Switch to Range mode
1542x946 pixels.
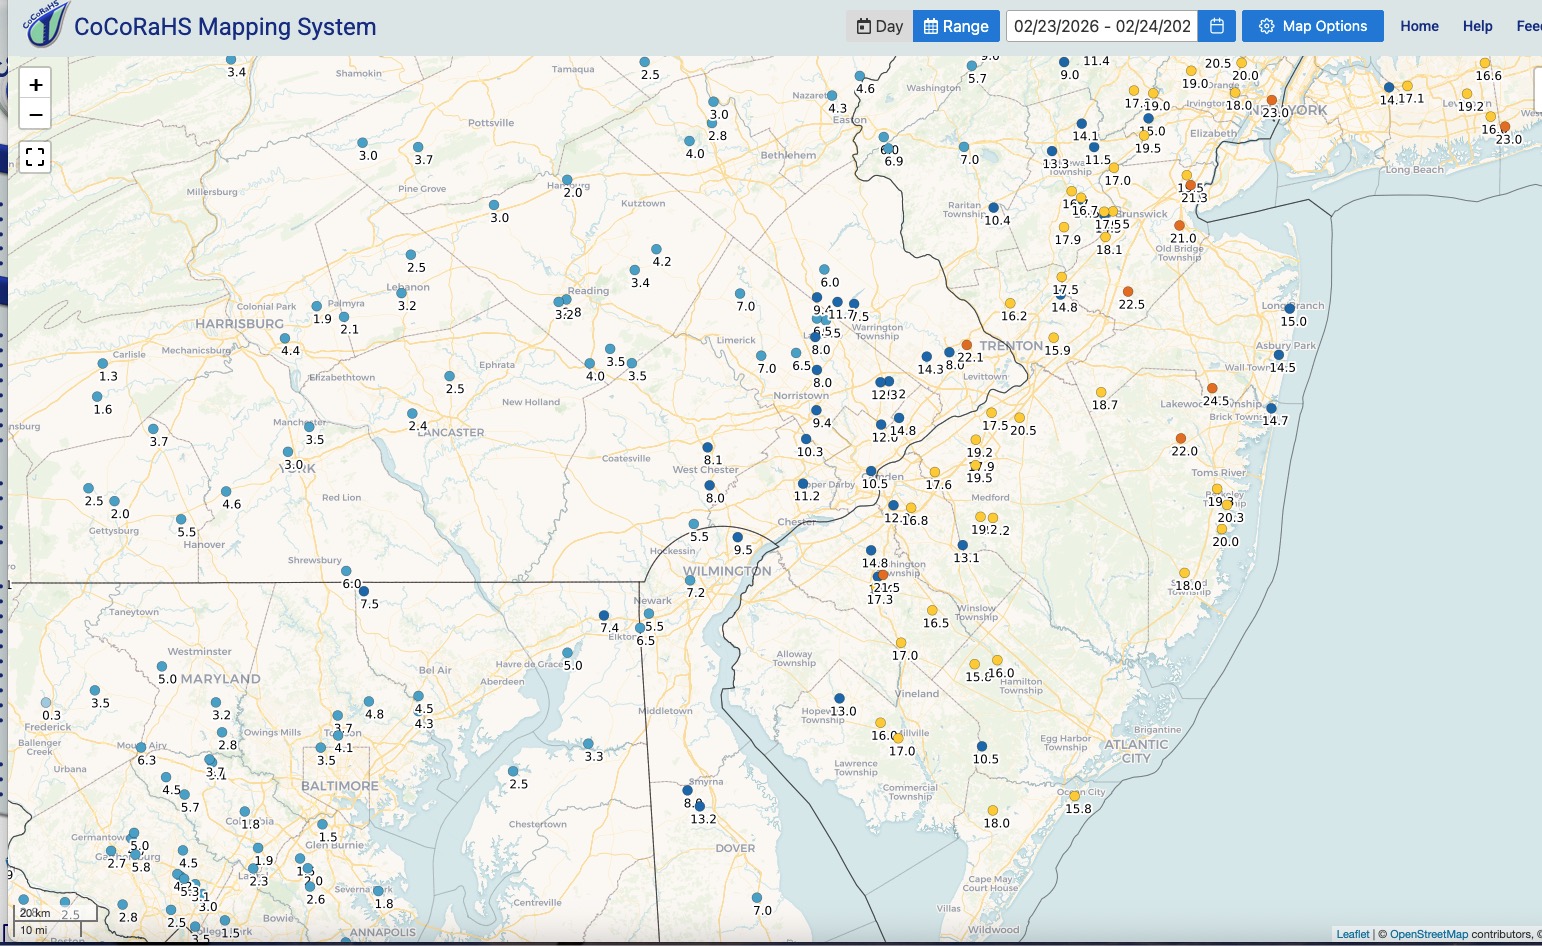pyautogui.click(x=956, y=26)
